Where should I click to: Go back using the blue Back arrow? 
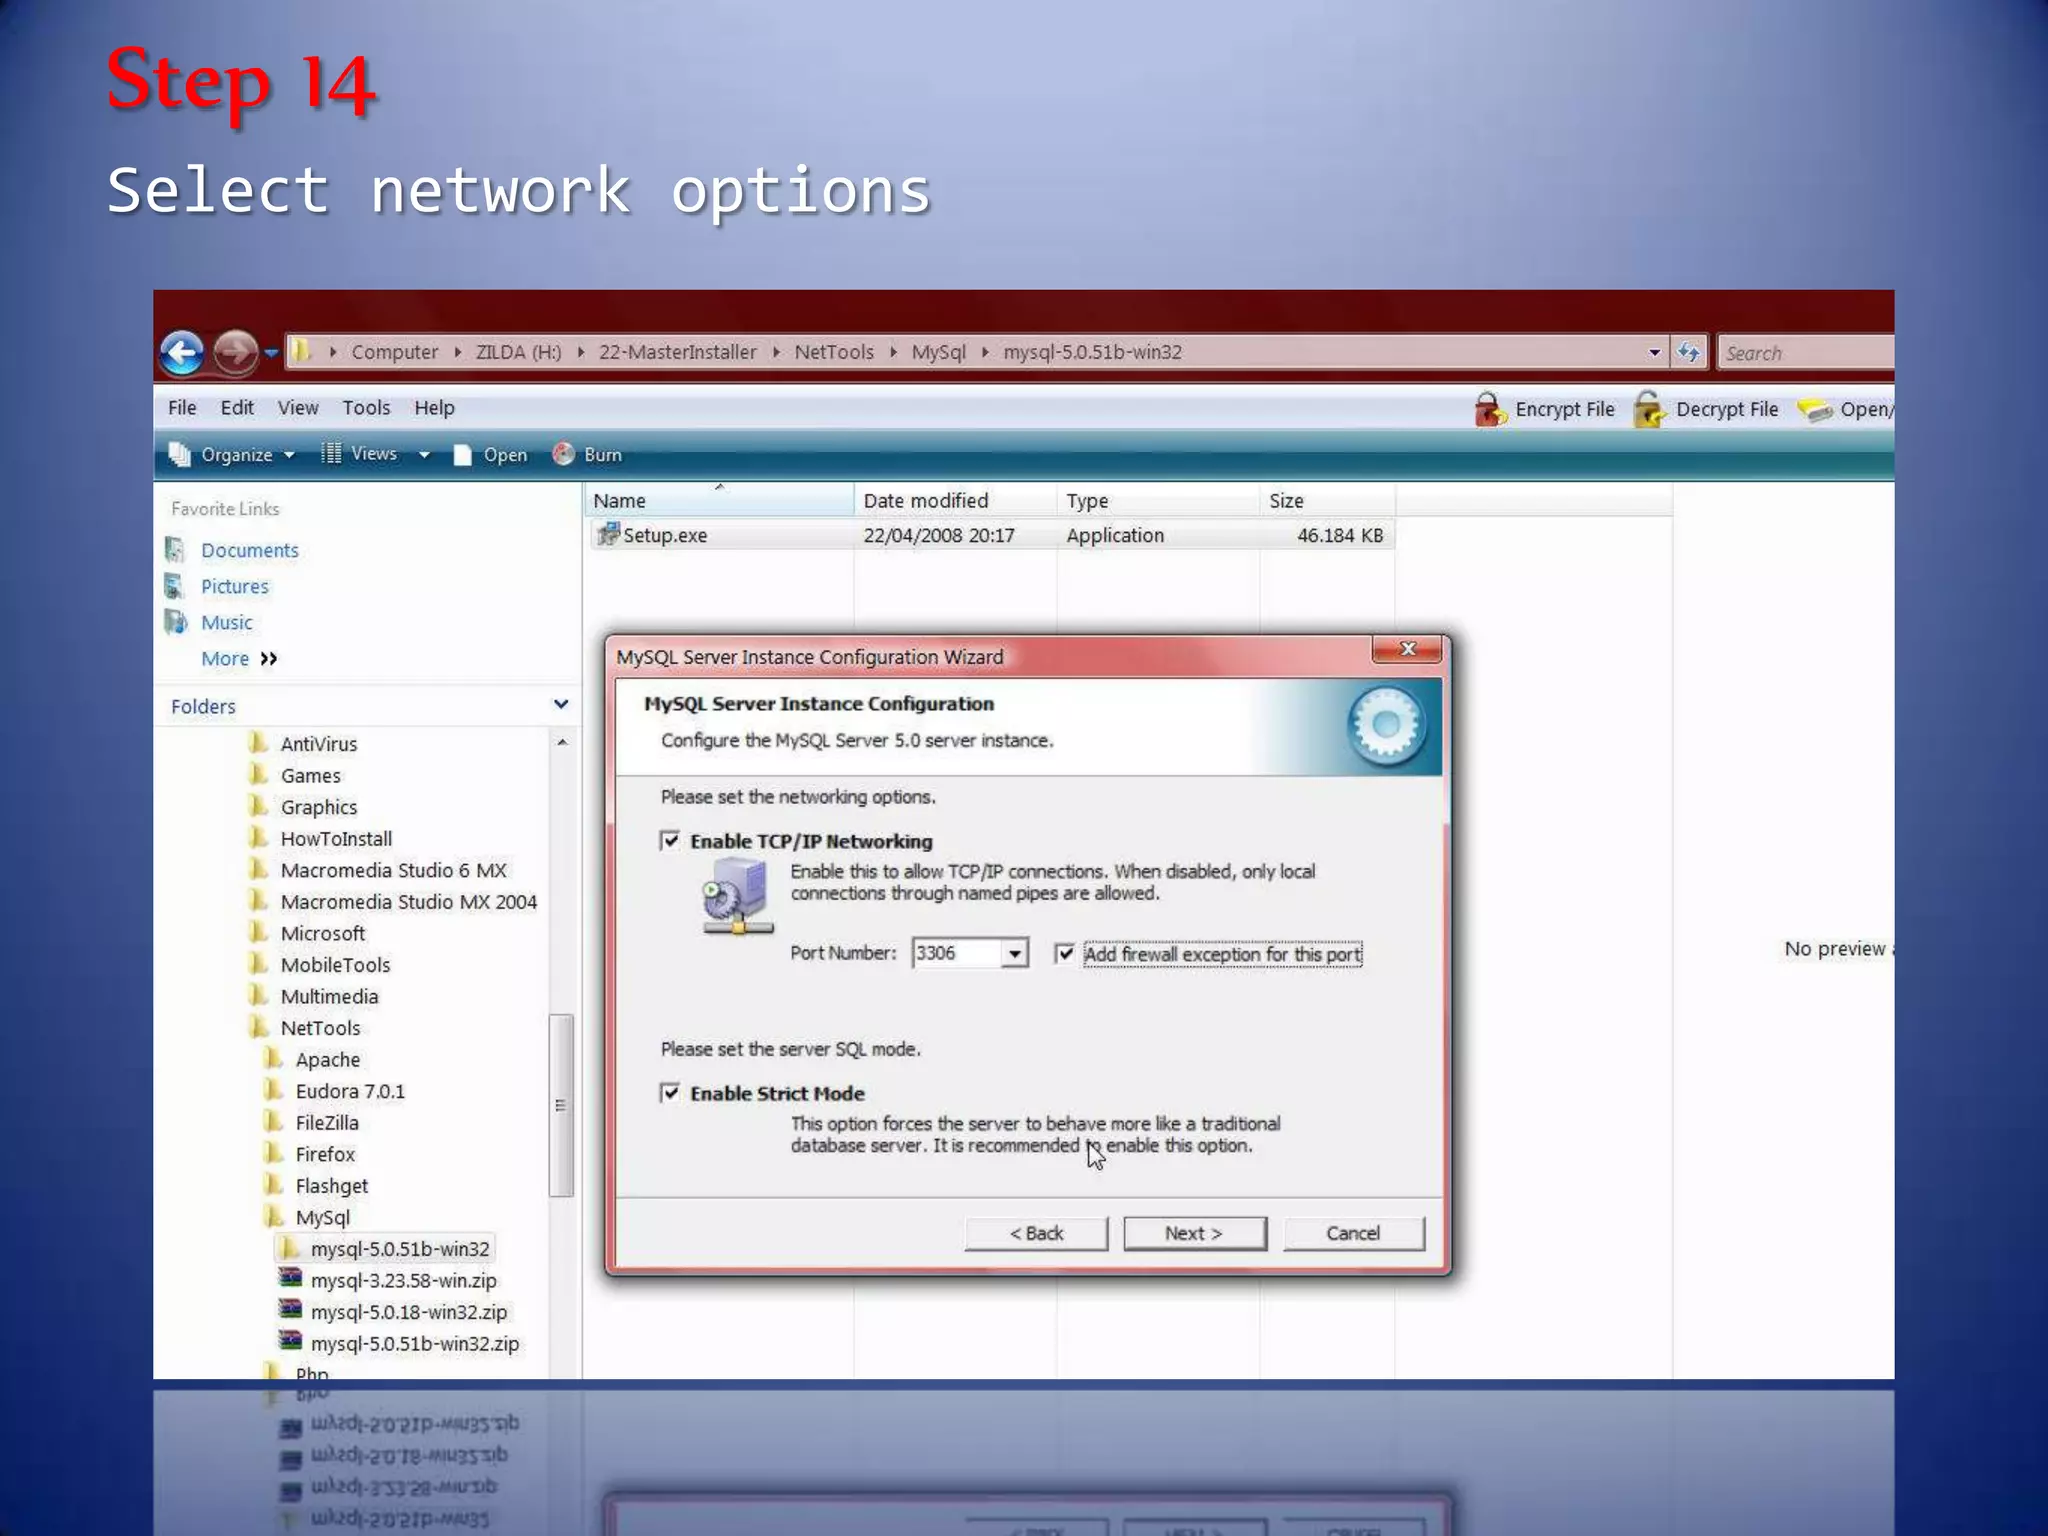tap(182, 353)
